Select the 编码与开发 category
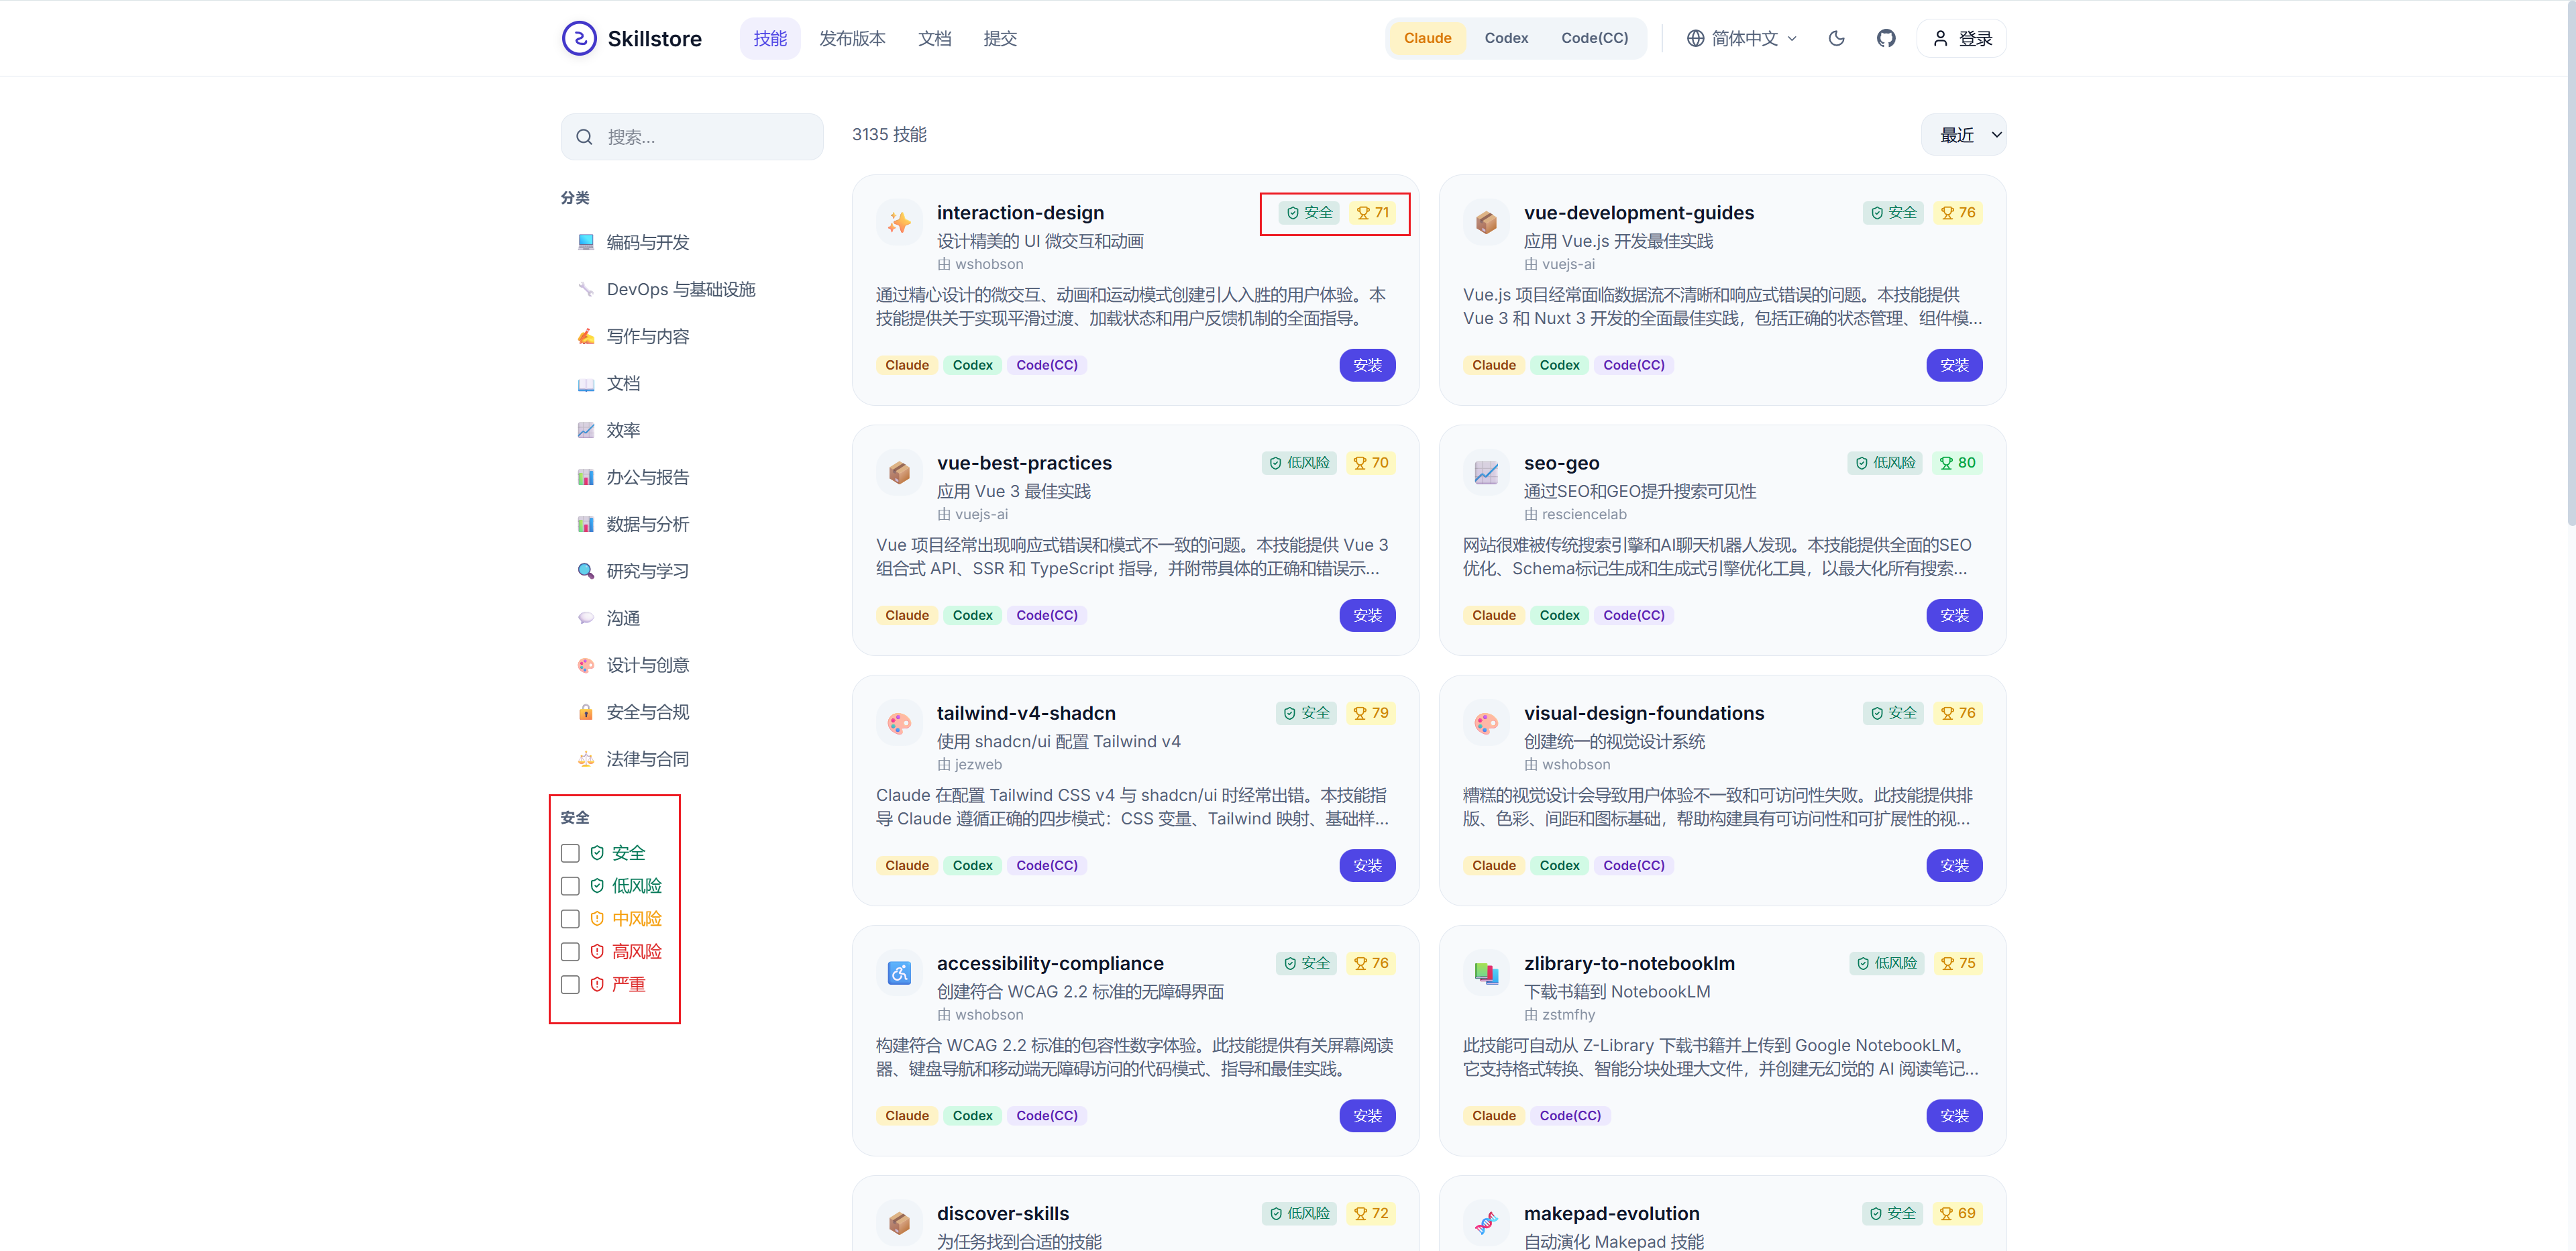This screenshot has width=2576, height=1251. pos(692,243)
